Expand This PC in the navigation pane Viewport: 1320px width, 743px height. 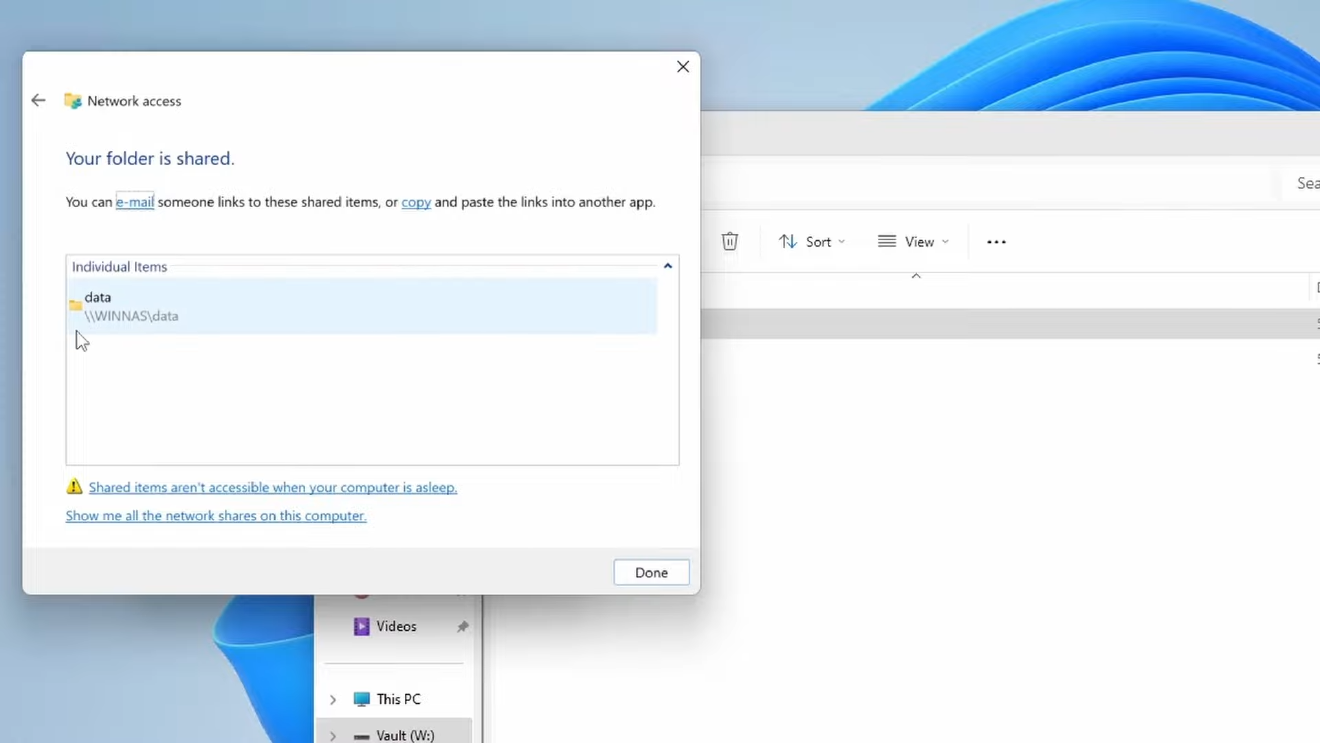(x=333, y=698)
